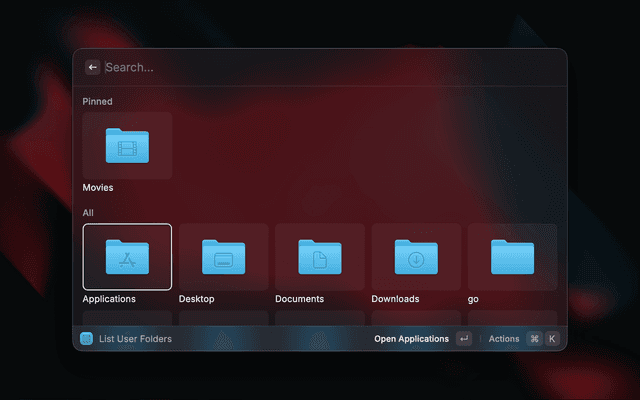Click the List User Folders title text

click(135, 339)
